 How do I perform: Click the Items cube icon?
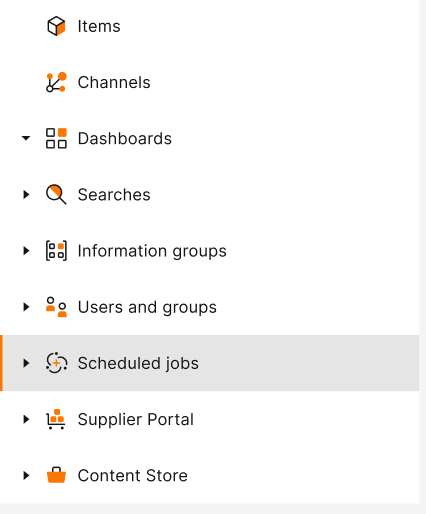(56, 26)
